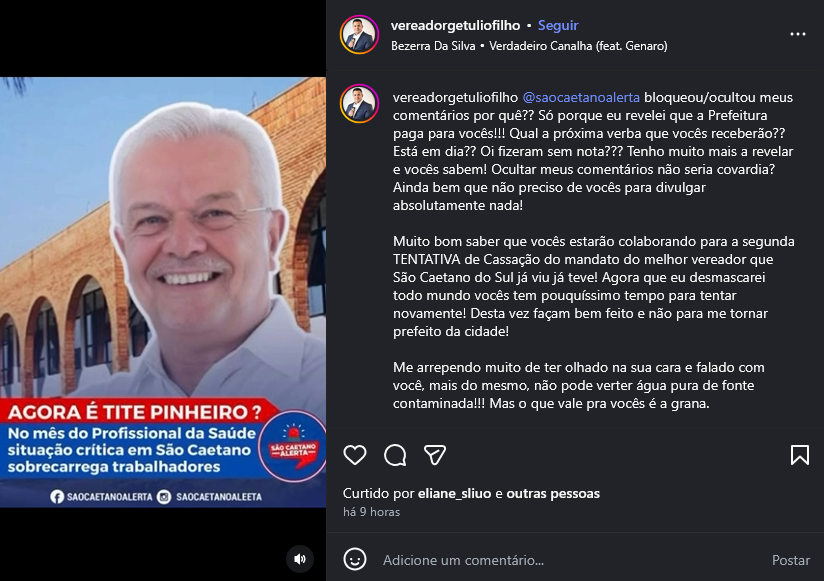The image size is (824, 581).
Task: Click the header profile picture avatar
Action: click(x=359, y=35)
